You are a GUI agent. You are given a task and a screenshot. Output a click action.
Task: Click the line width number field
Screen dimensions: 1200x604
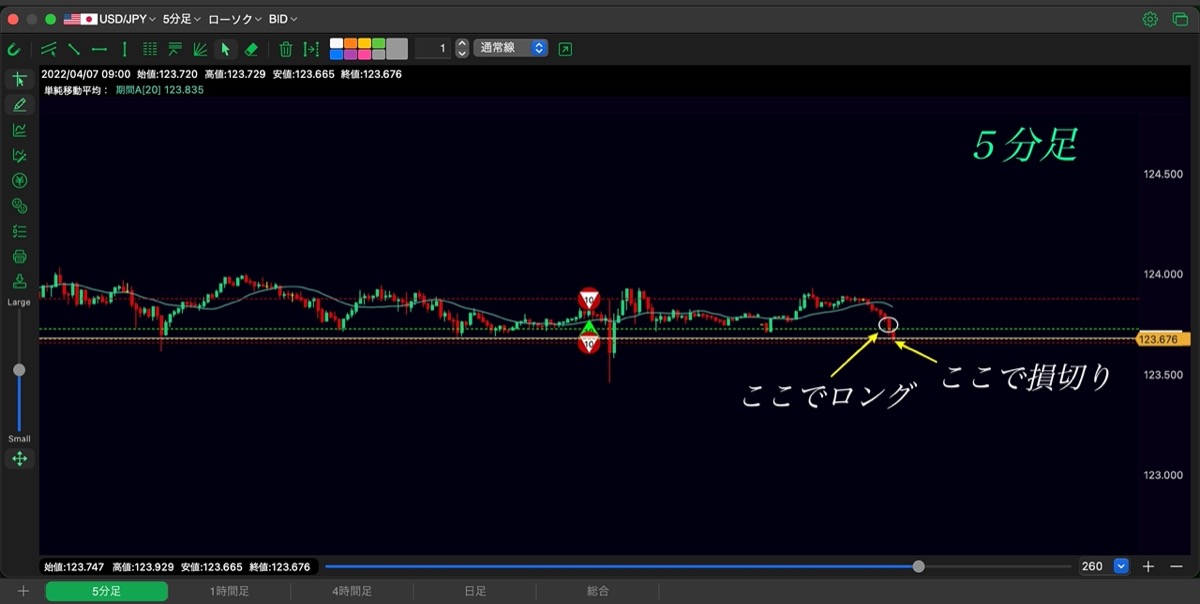pyautogui.click(x=433, y=48)
